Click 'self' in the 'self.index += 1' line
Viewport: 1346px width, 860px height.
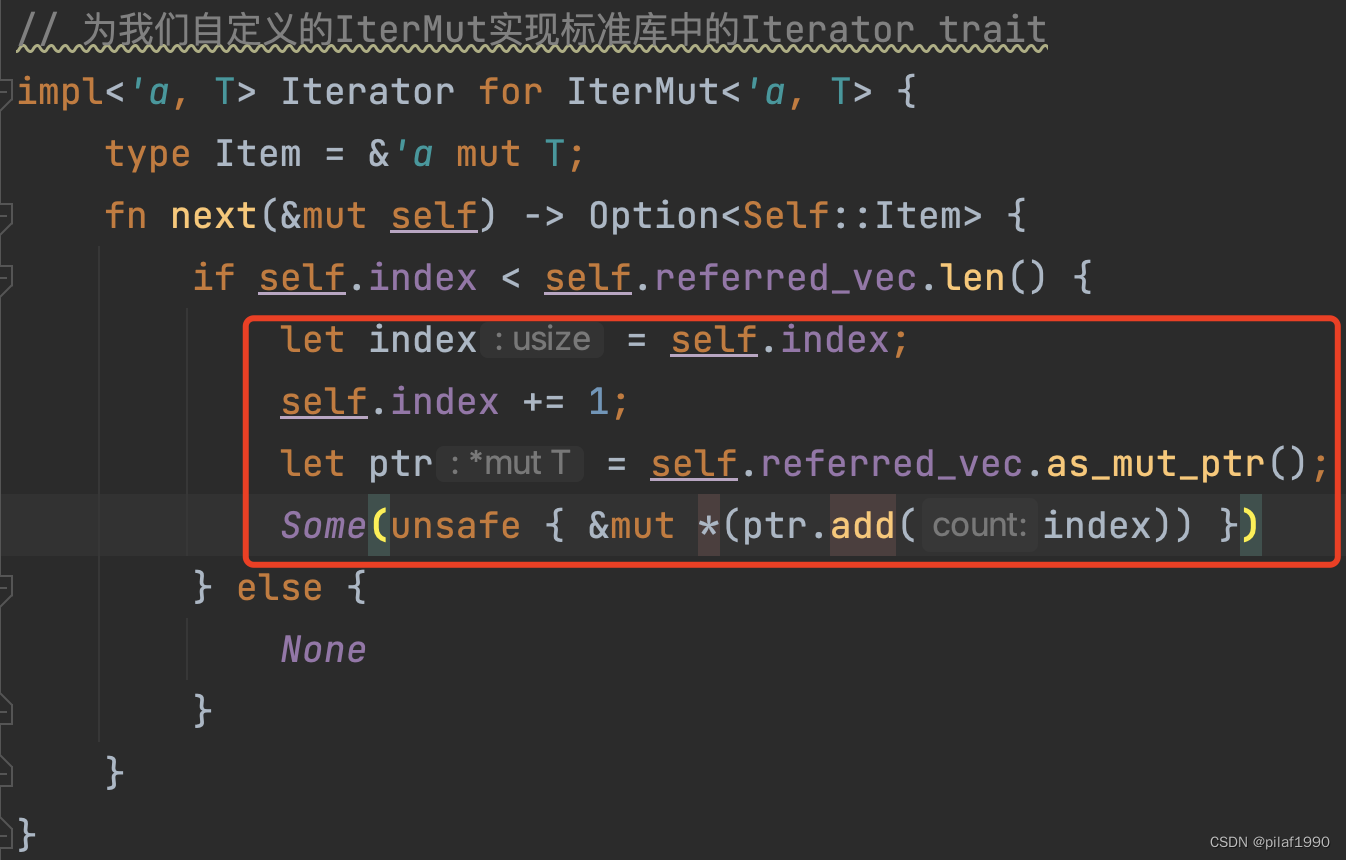(x=324, y=402)
